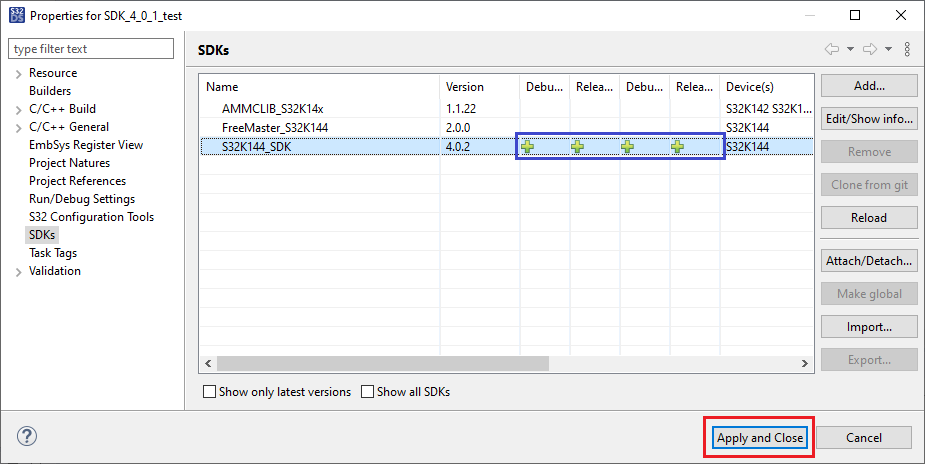Open the back history dropdown arrow

pos(850,49)
